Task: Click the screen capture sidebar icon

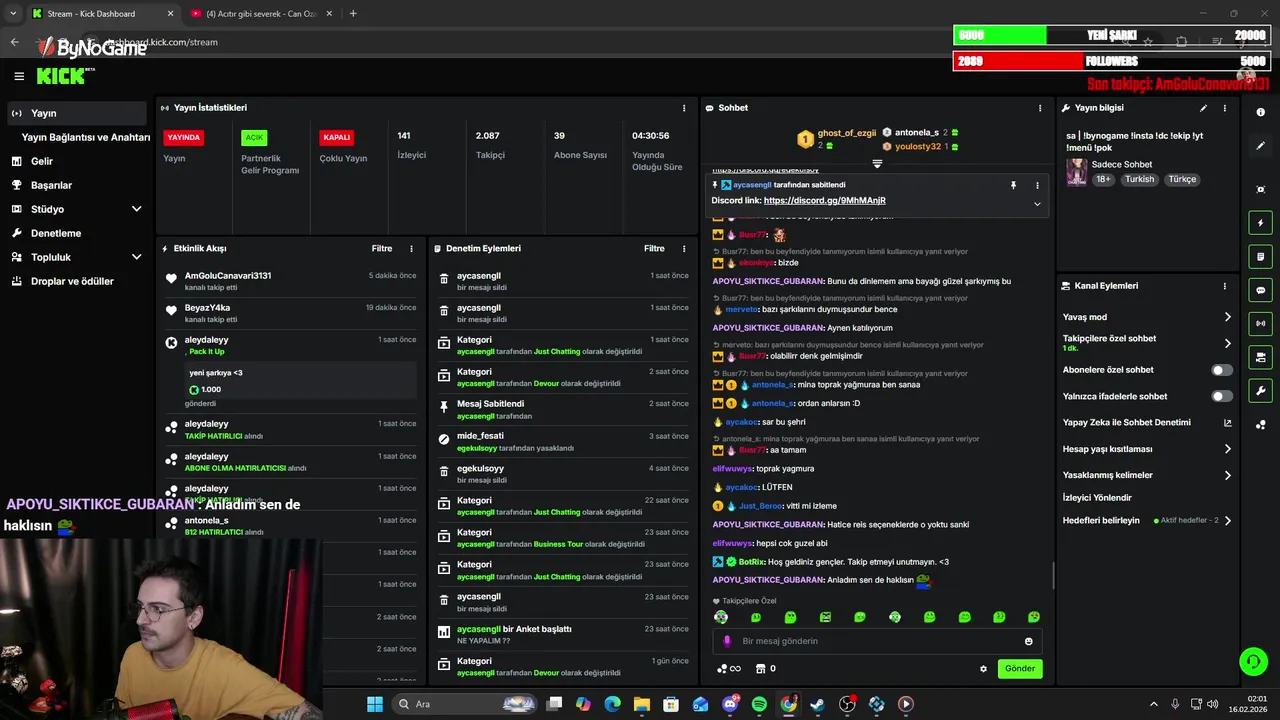Action: tap(1261, 189)
